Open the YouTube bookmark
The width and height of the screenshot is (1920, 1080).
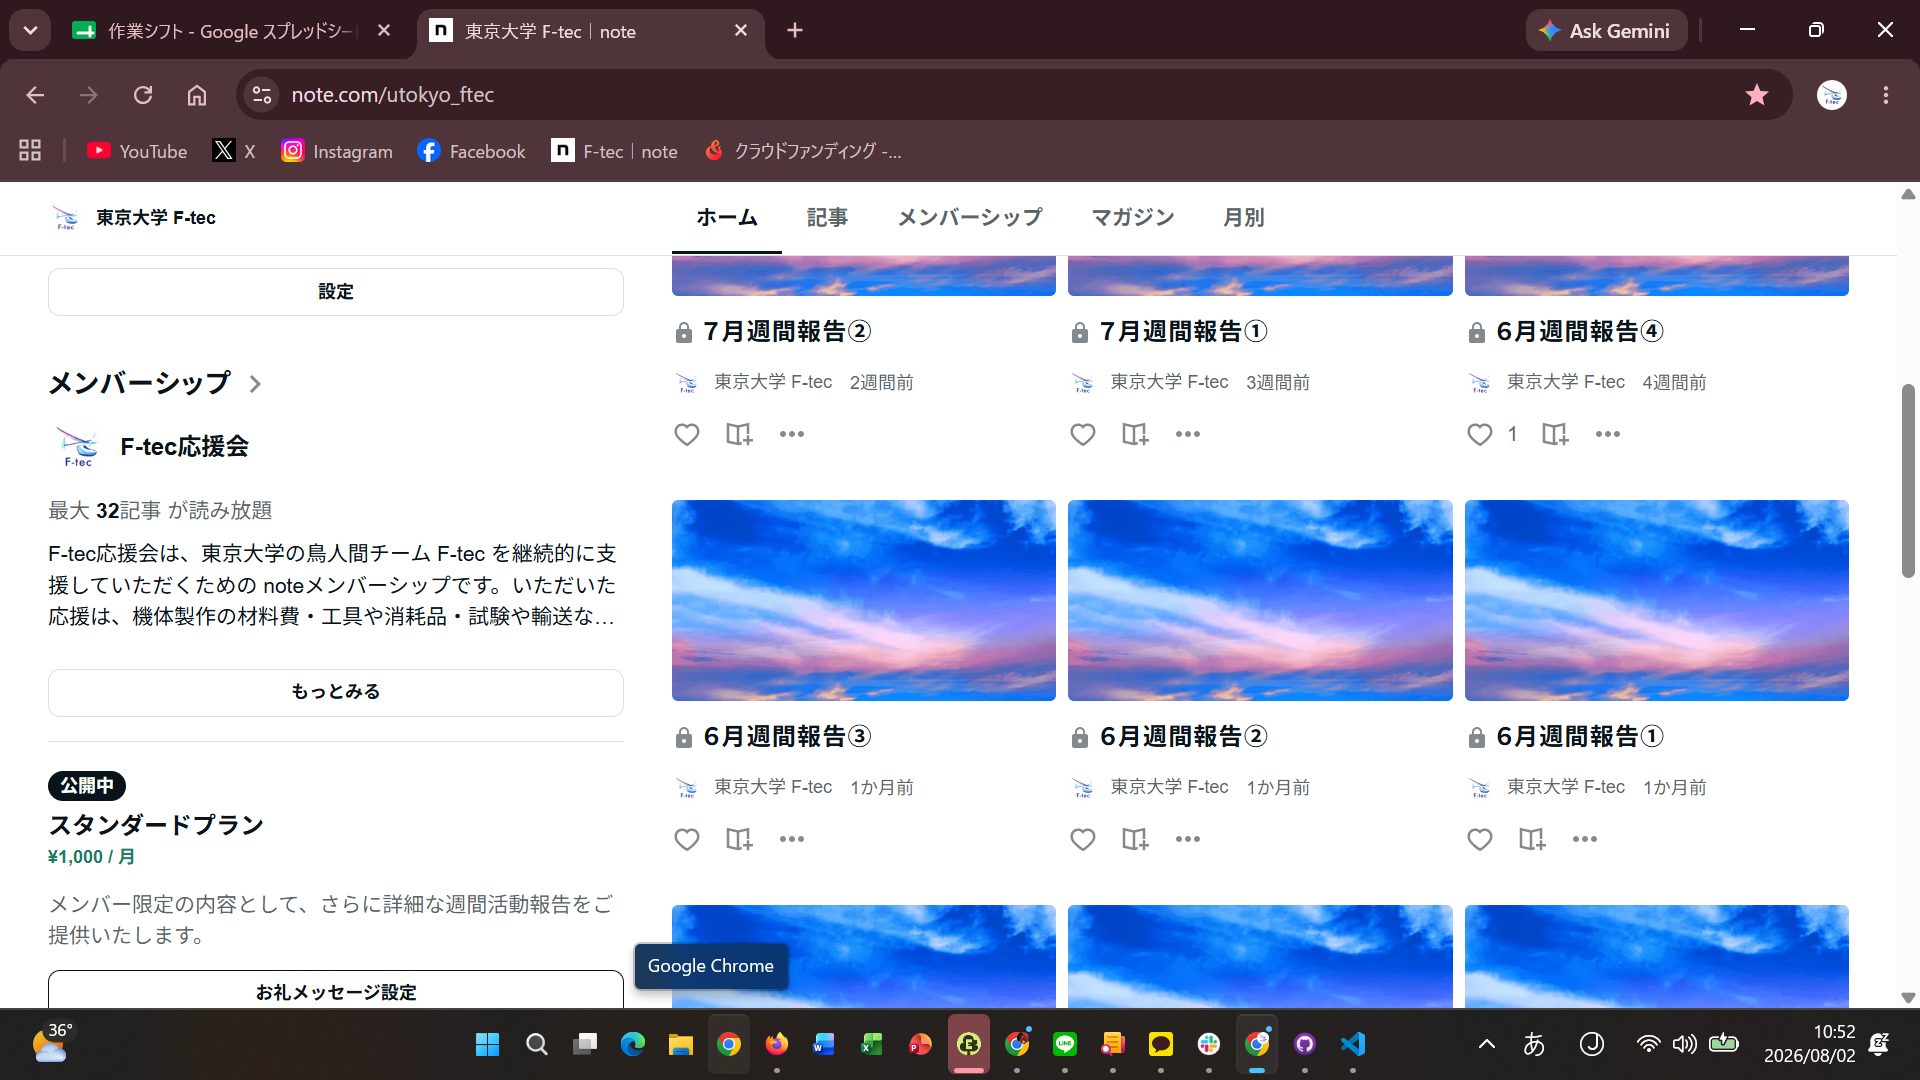137,151
